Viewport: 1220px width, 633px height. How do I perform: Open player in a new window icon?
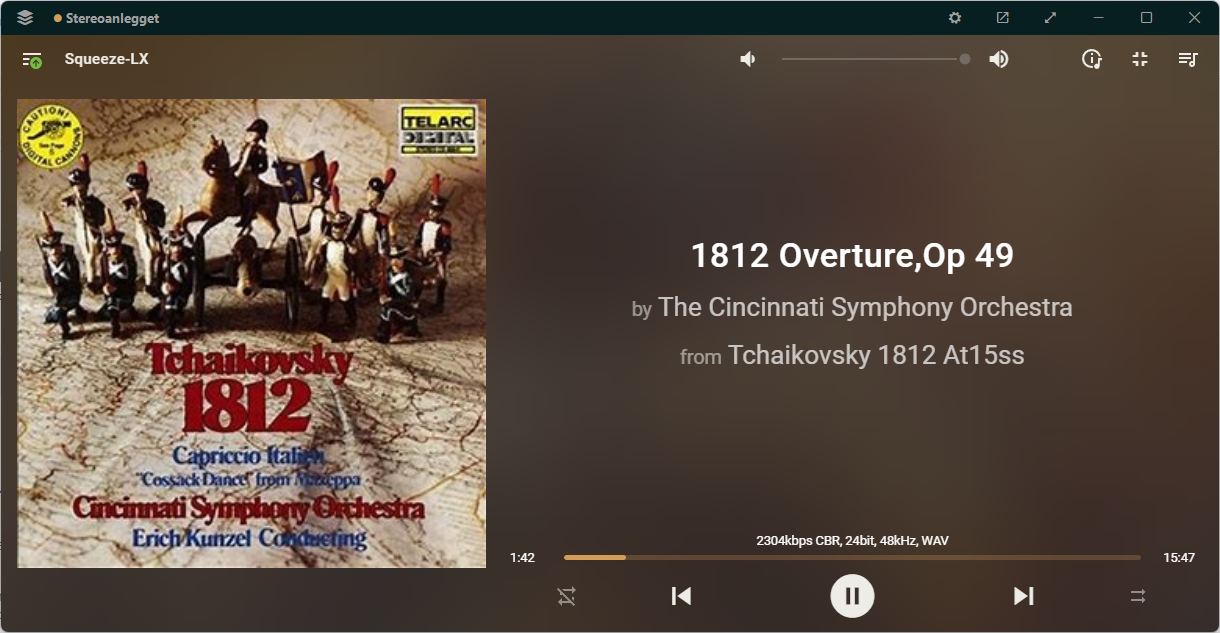point(1003,18)
